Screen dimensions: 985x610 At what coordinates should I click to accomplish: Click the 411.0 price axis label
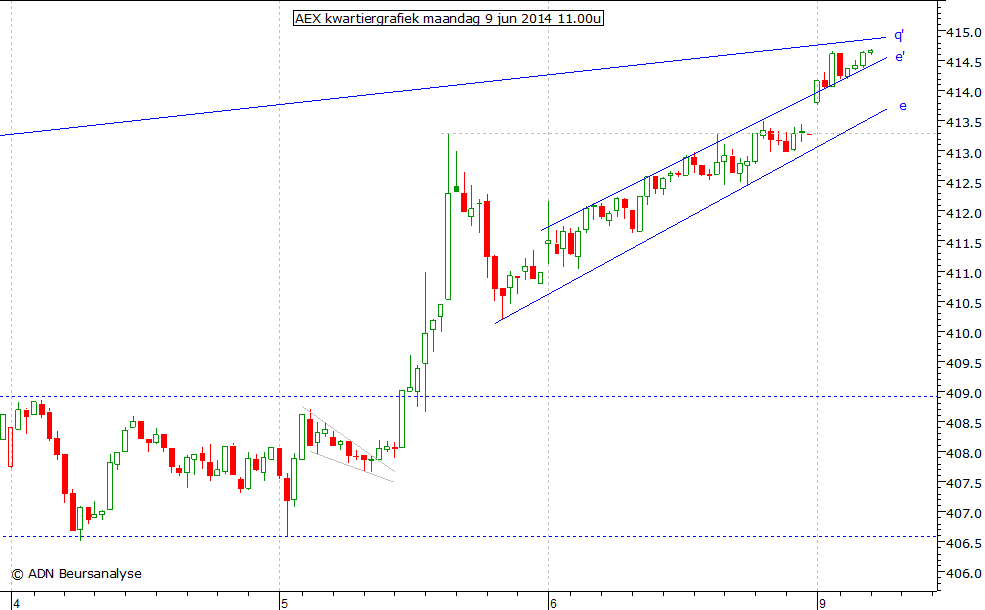964,274
